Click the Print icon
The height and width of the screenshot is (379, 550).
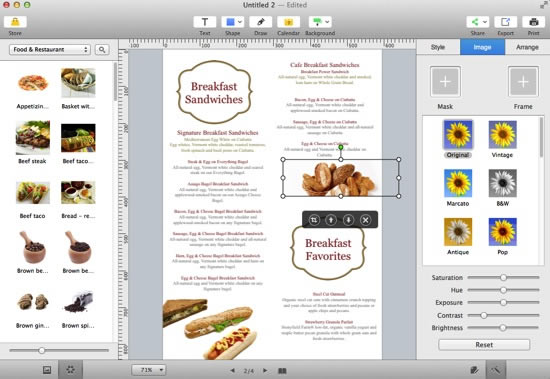pos(534,22)
